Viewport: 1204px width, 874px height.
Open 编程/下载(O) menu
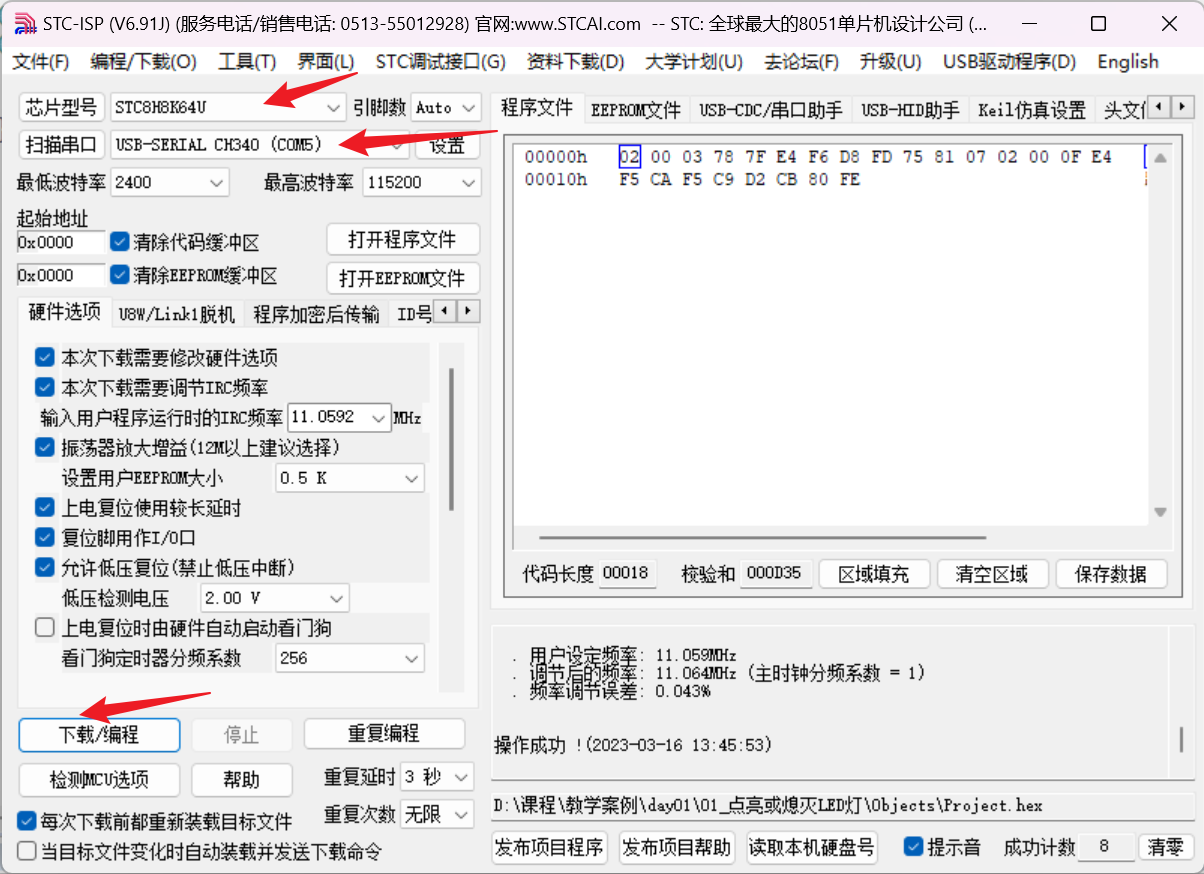[x=144, y=62]
